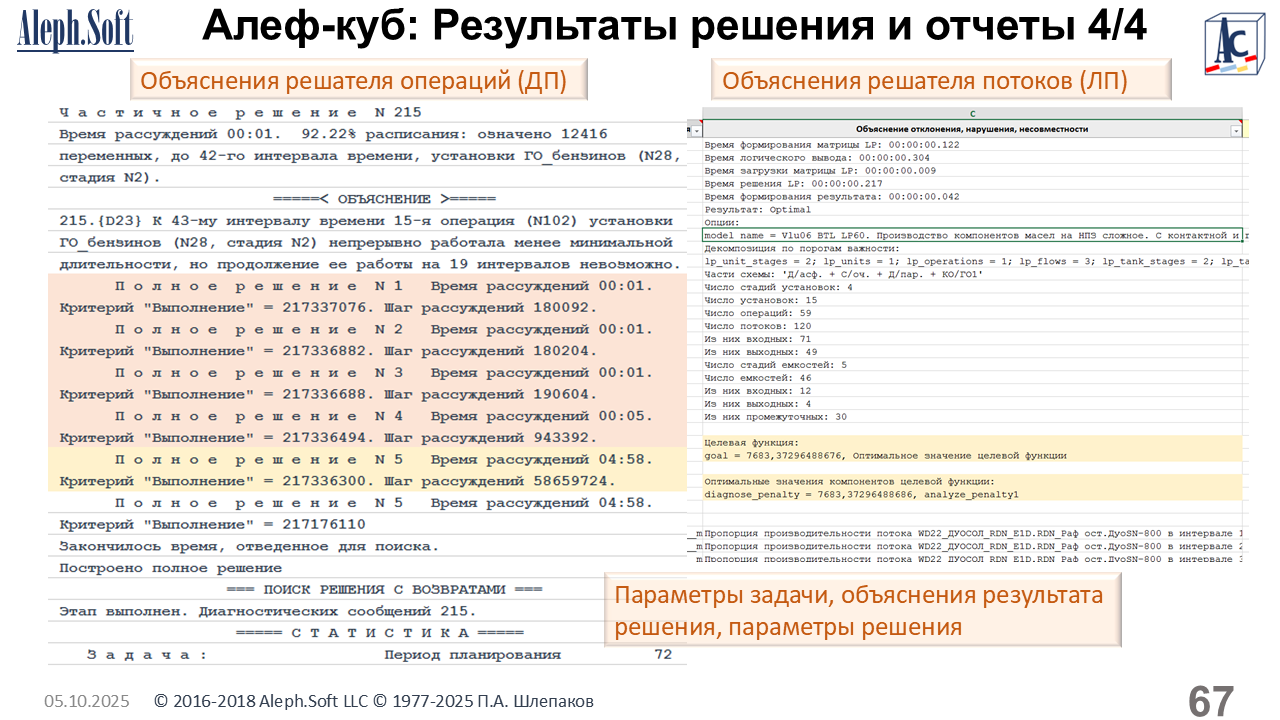The height and width of the screenshot is (720, 1280).
Task: Click the date 05.10.2025 in footer
Action: tap(86, 702)
